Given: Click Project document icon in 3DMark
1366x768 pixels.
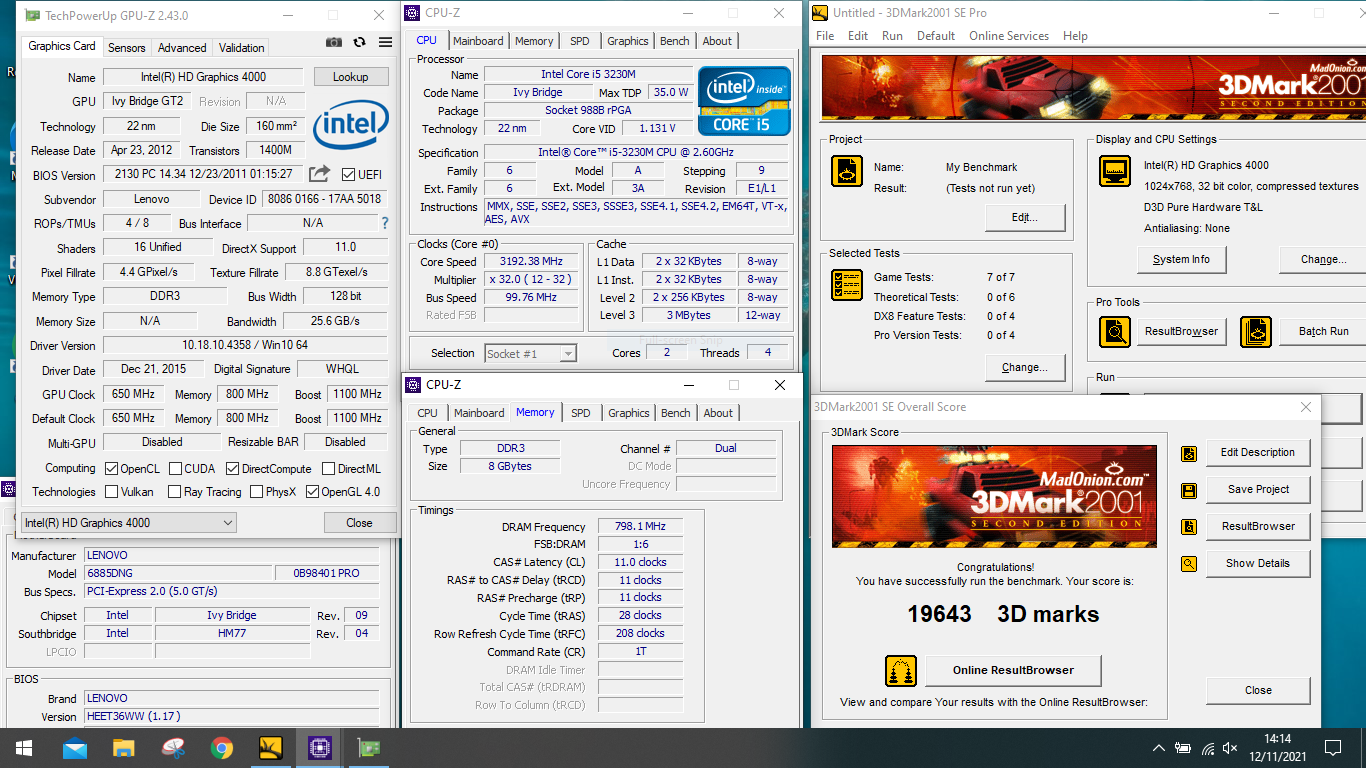Looking at the screenshot, I should click(x=847, y=171).
